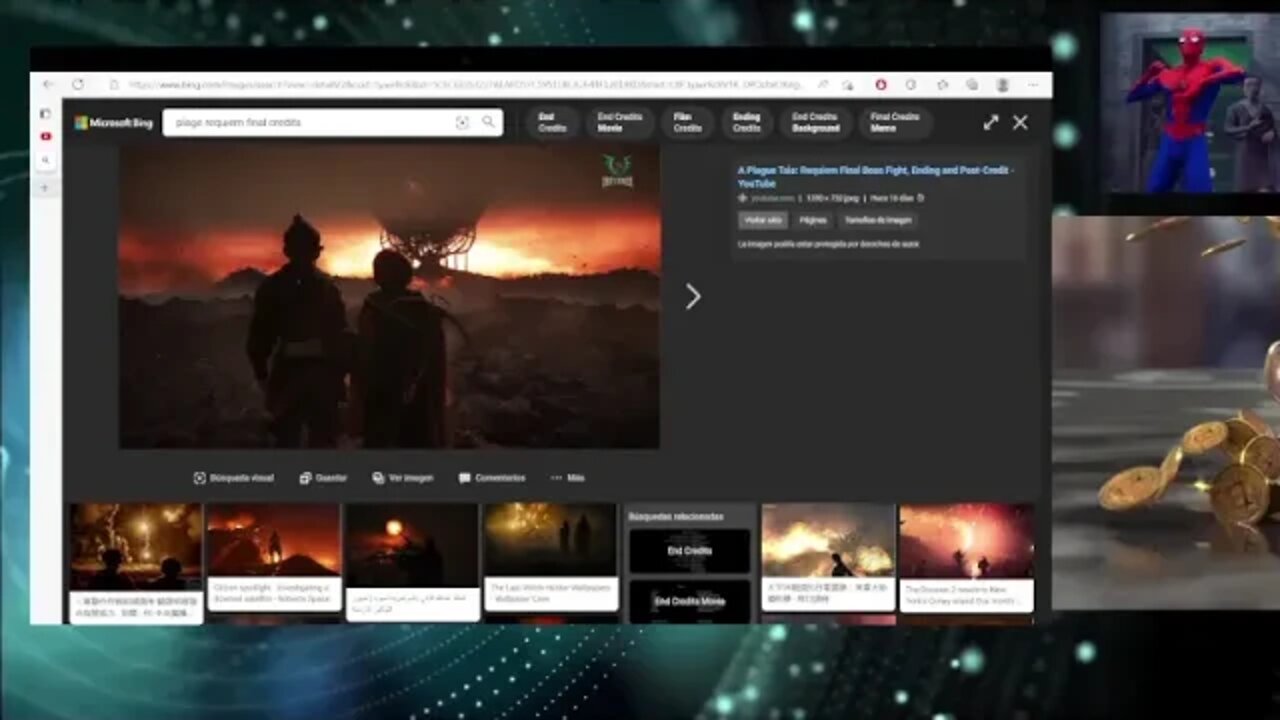Select the Film Credits suggestion chip

687,123
